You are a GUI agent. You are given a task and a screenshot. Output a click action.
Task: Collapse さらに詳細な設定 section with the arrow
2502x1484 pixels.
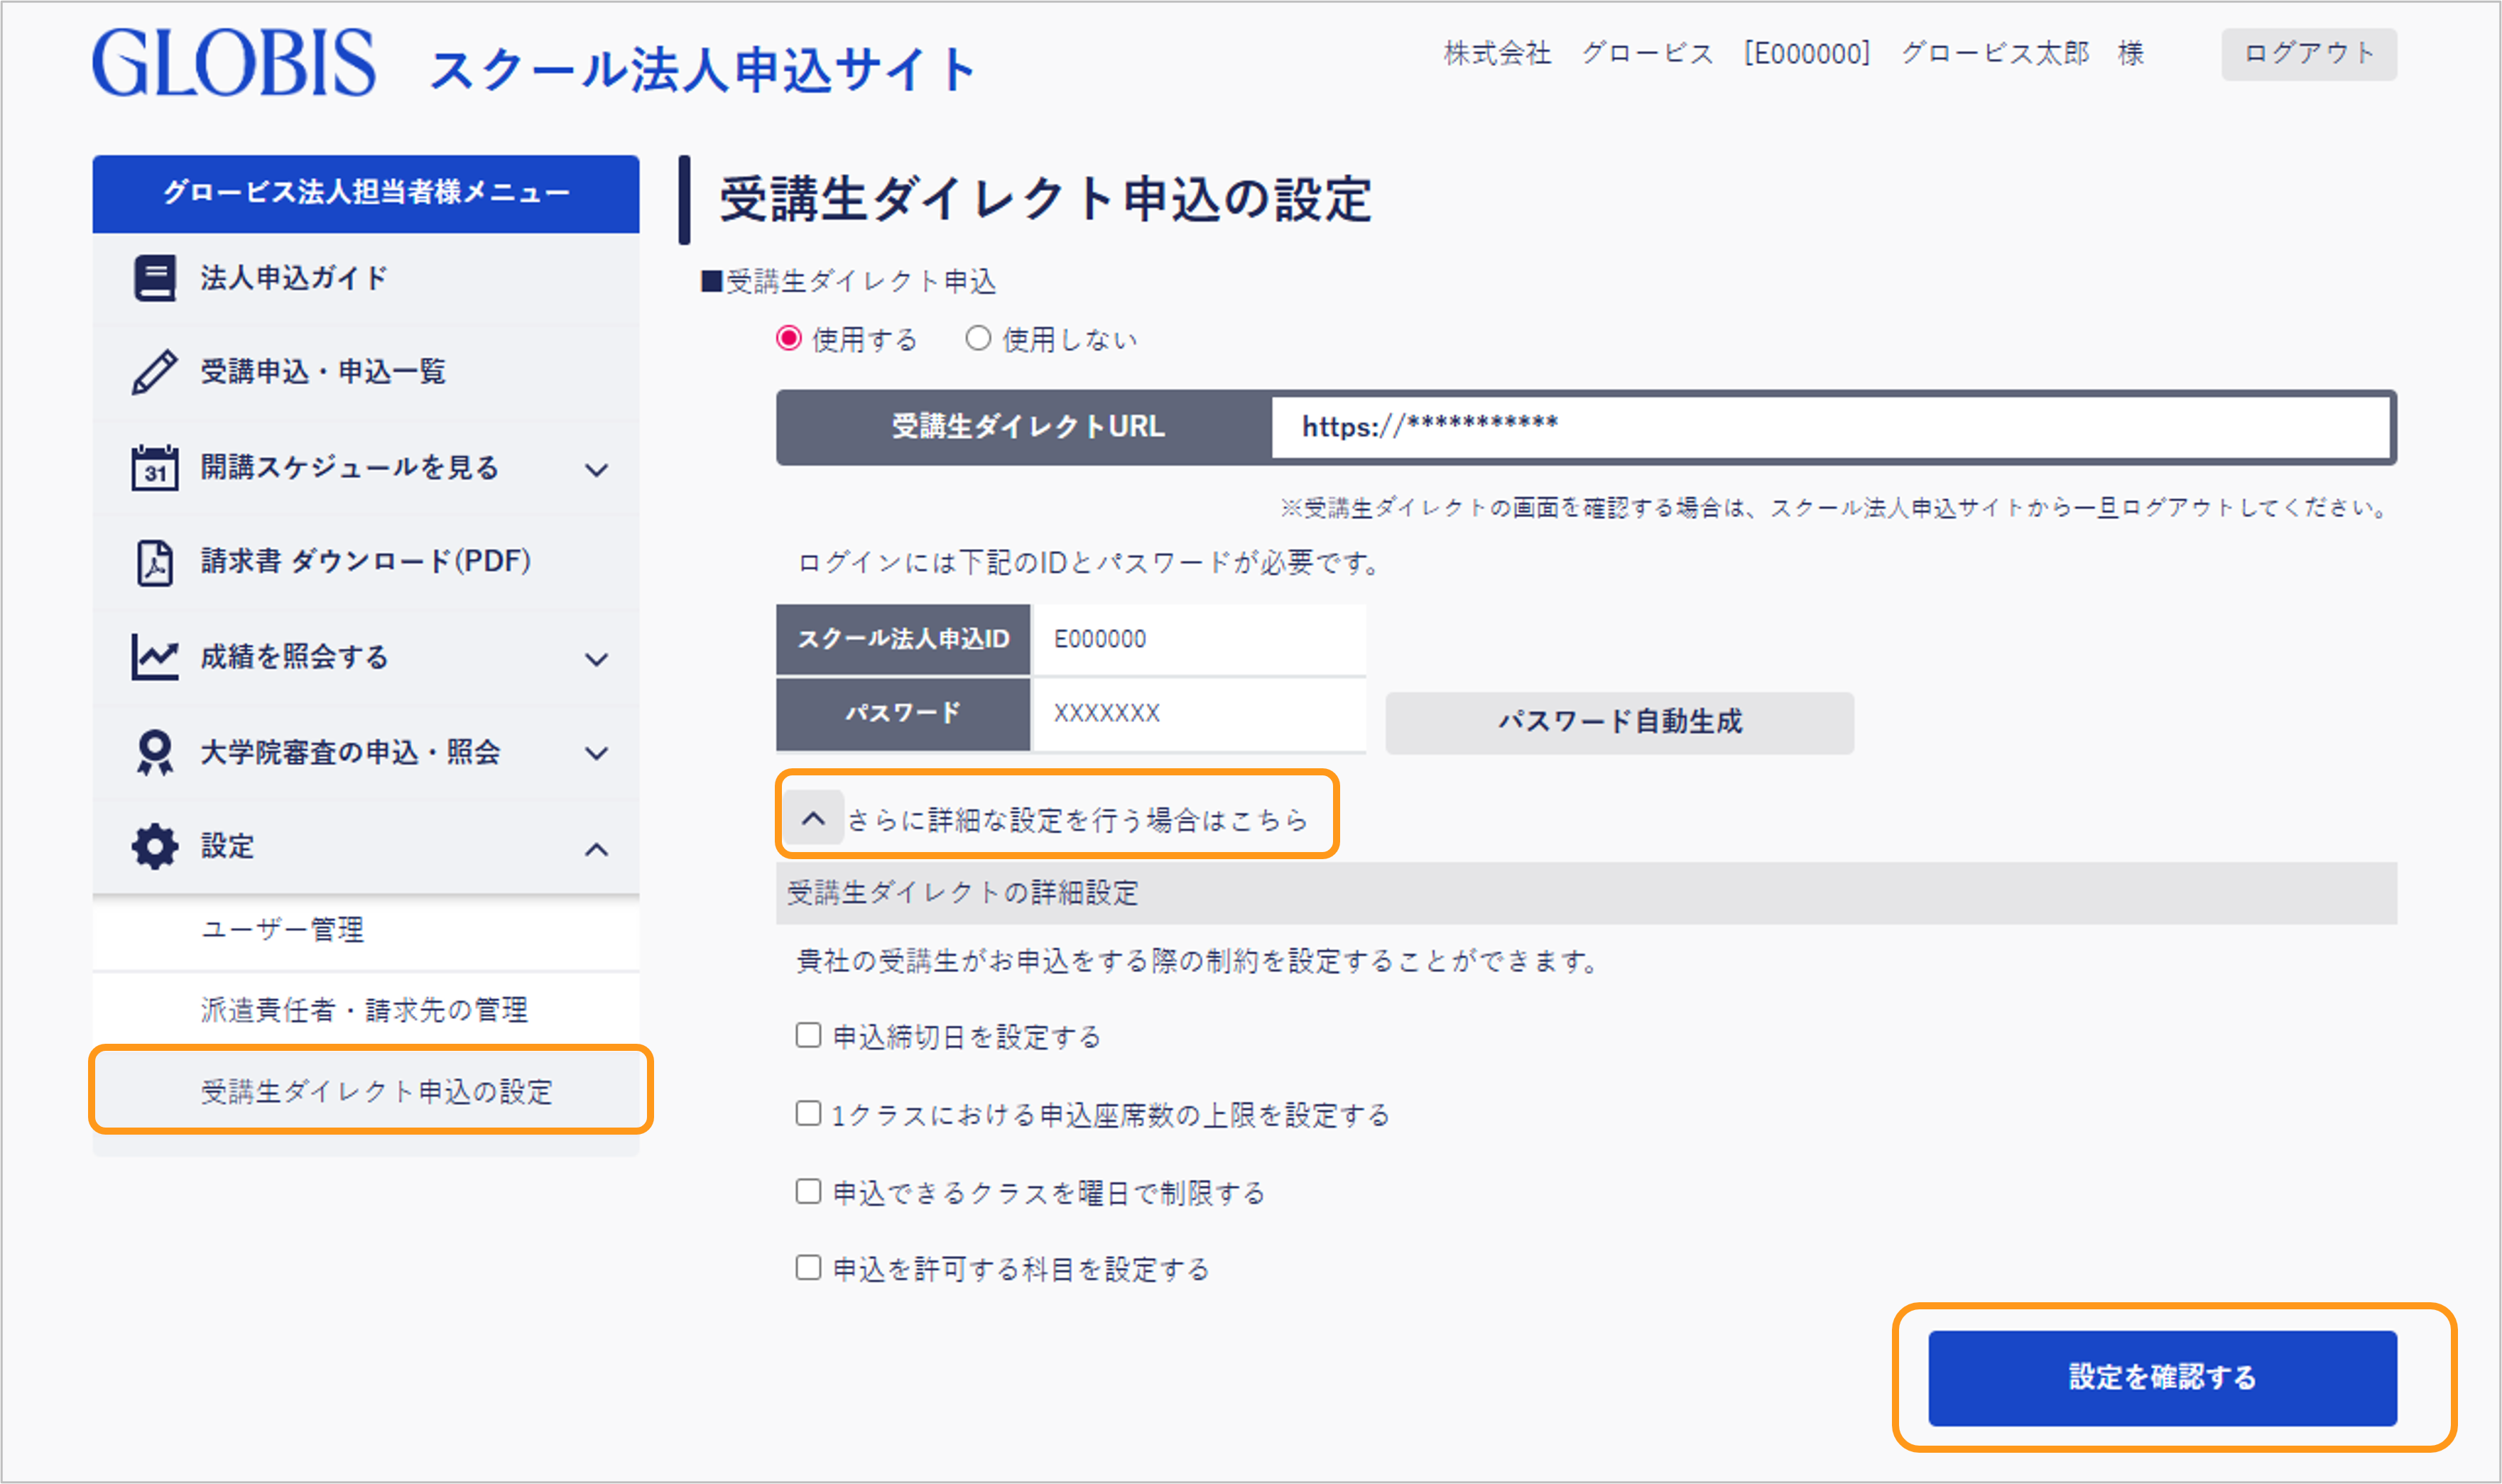click(814, 819)
